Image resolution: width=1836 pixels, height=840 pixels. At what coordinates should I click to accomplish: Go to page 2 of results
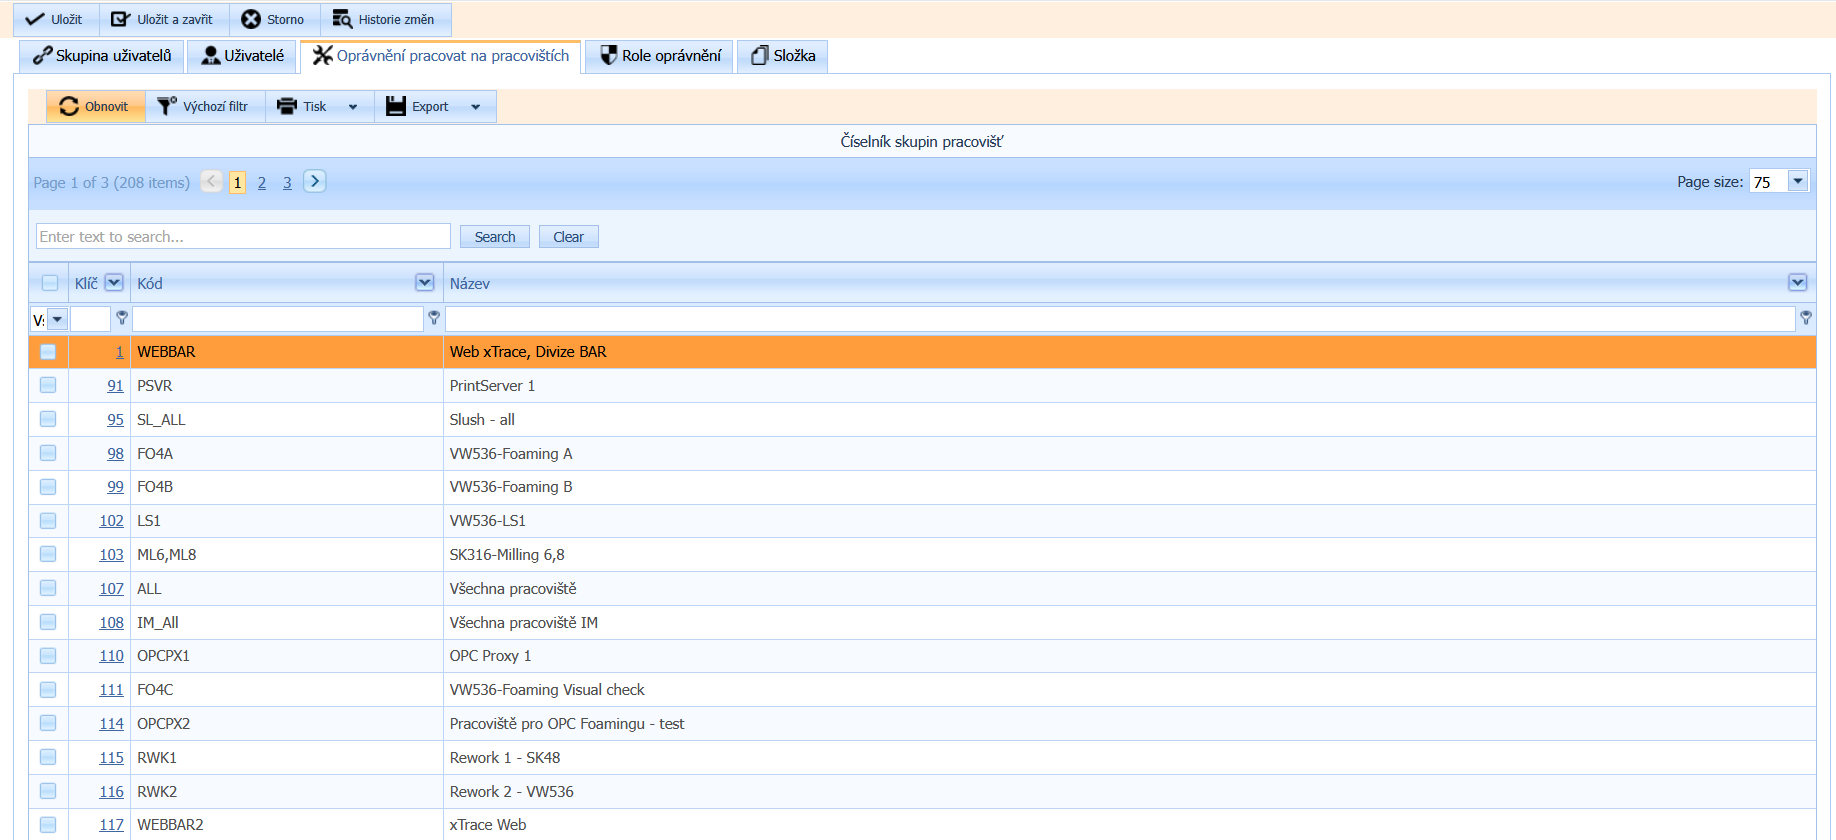pyautogui.click(x=262, y=183)
